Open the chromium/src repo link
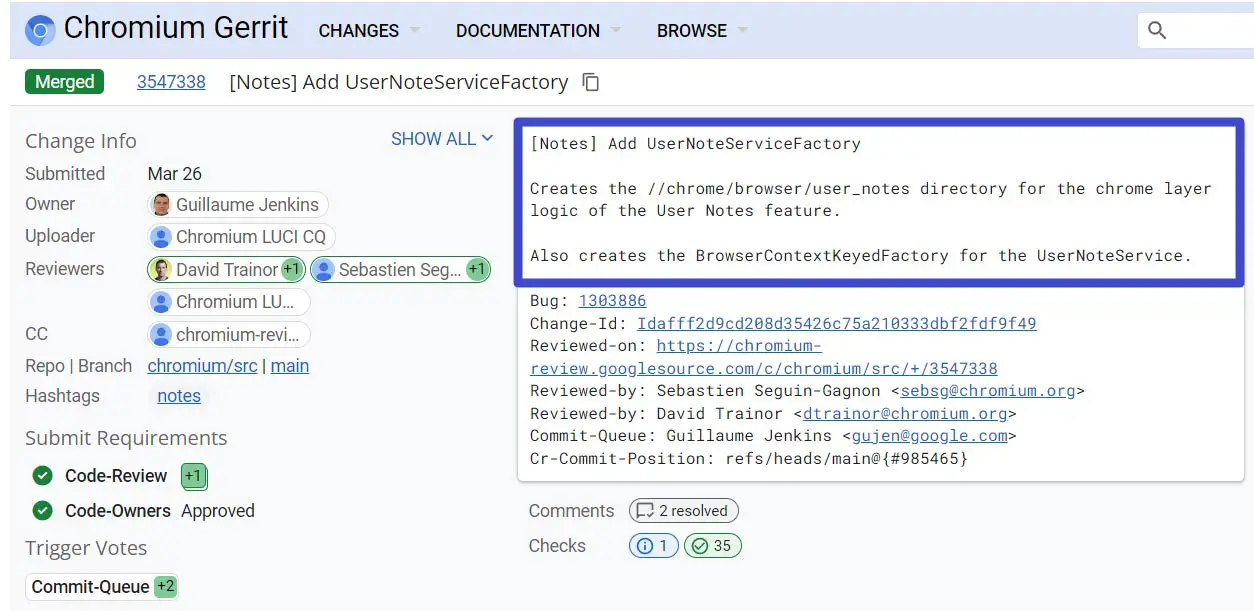Image resolution: width=1254 pixels, height=611 pixels. tap(202, 366)
